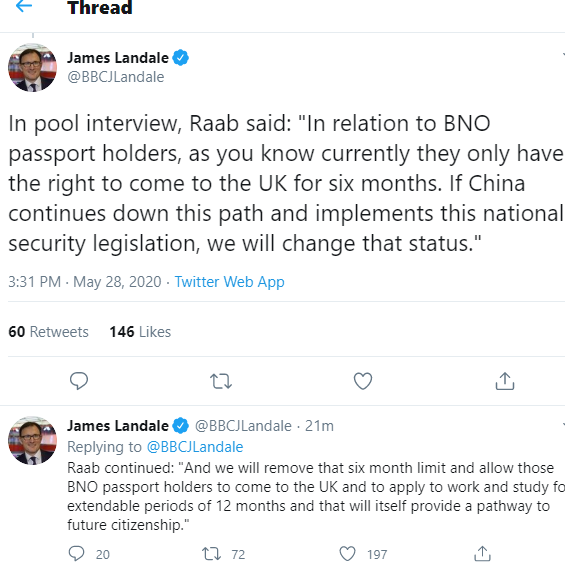Open the Twitter Web App link
Image resolution: width=565 pixels, height=565 pixels.
(x=229, y=281)
